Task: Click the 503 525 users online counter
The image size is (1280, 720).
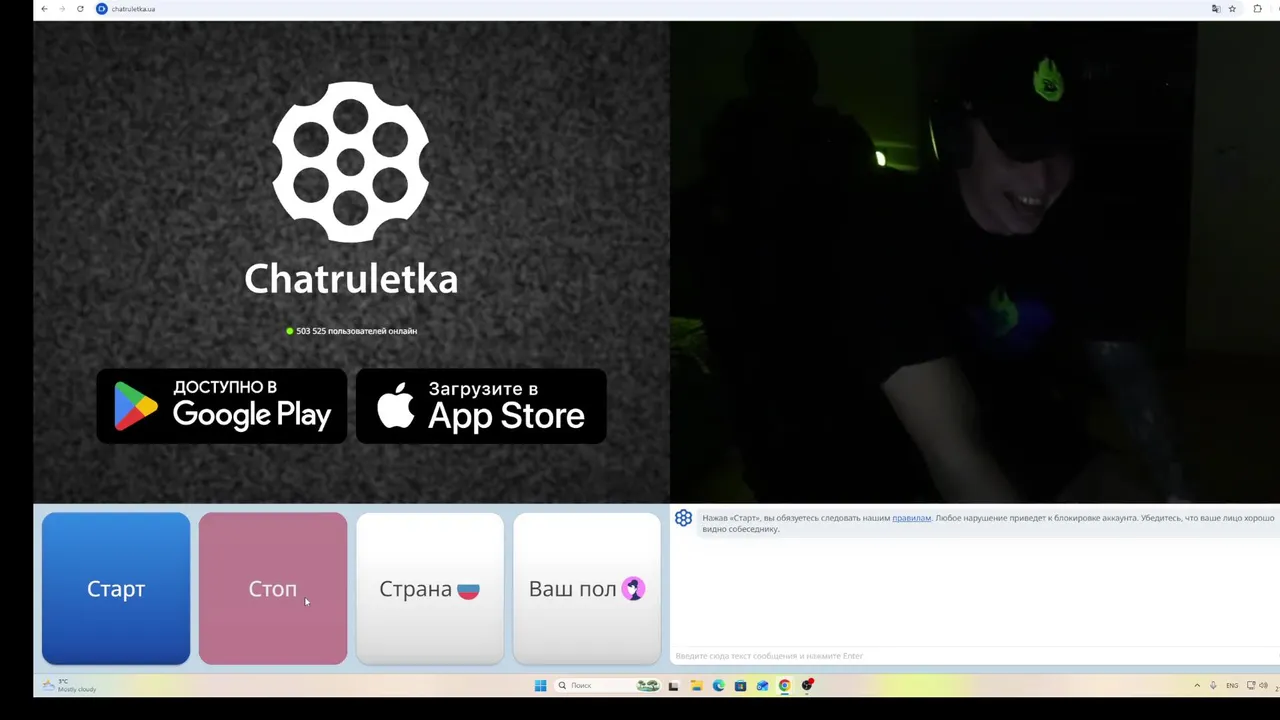Action: 351,331
